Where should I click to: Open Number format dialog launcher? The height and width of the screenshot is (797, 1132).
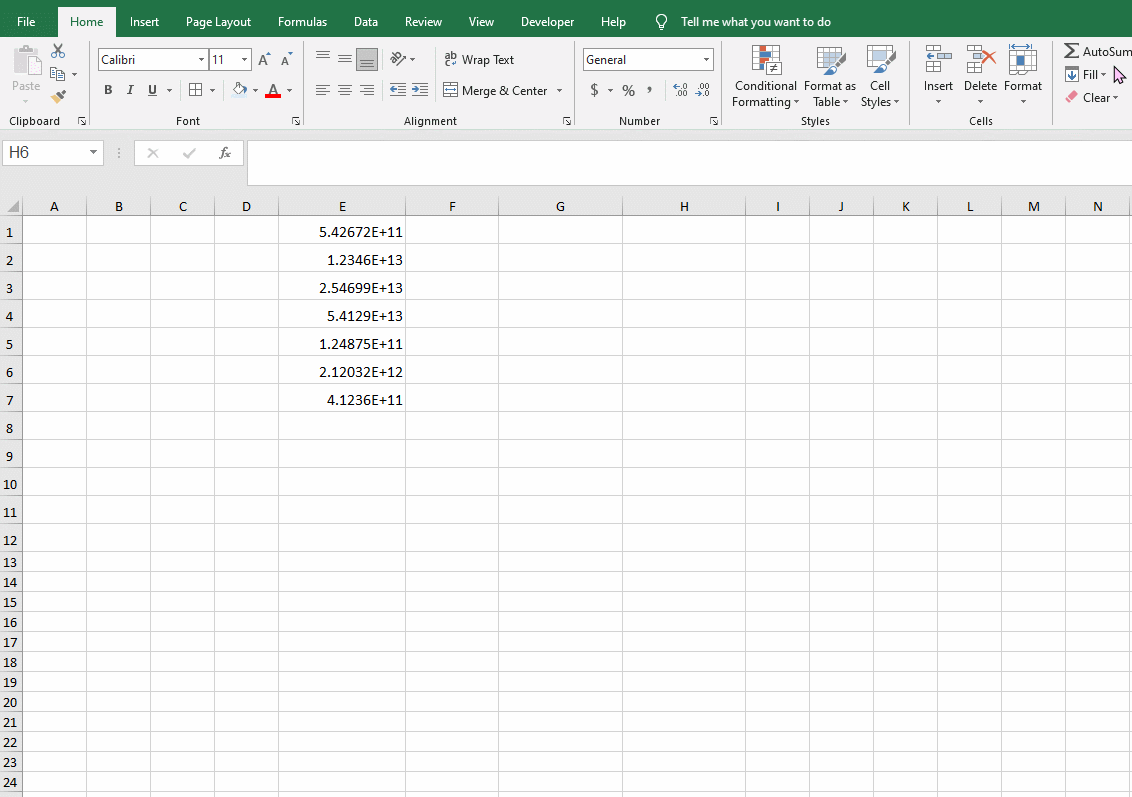[x=713, y=121]
